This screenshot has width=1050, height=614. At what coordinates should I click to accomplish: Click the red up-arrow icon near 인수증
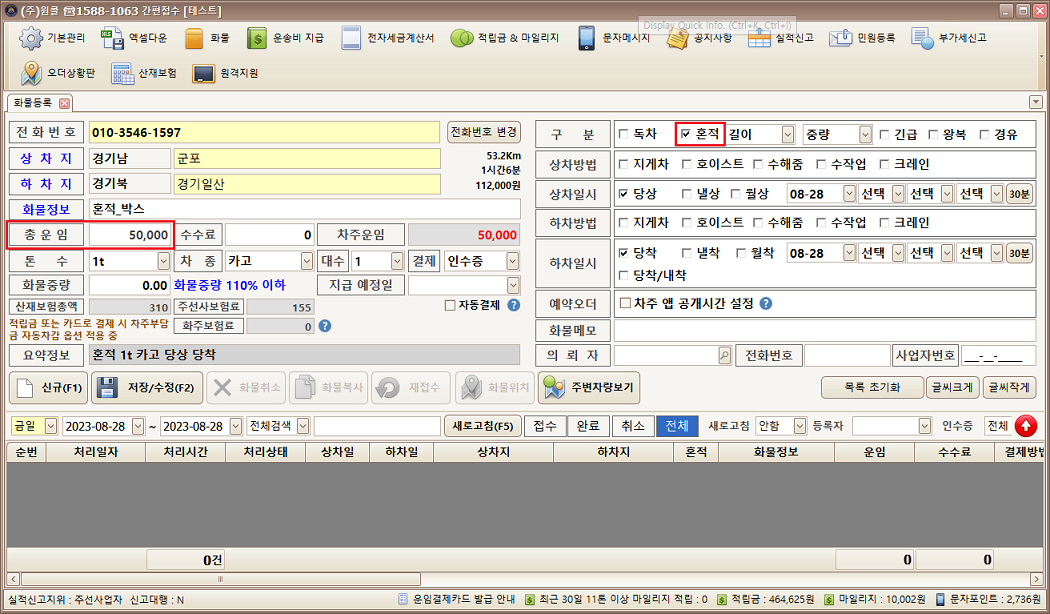point(1026,426)
